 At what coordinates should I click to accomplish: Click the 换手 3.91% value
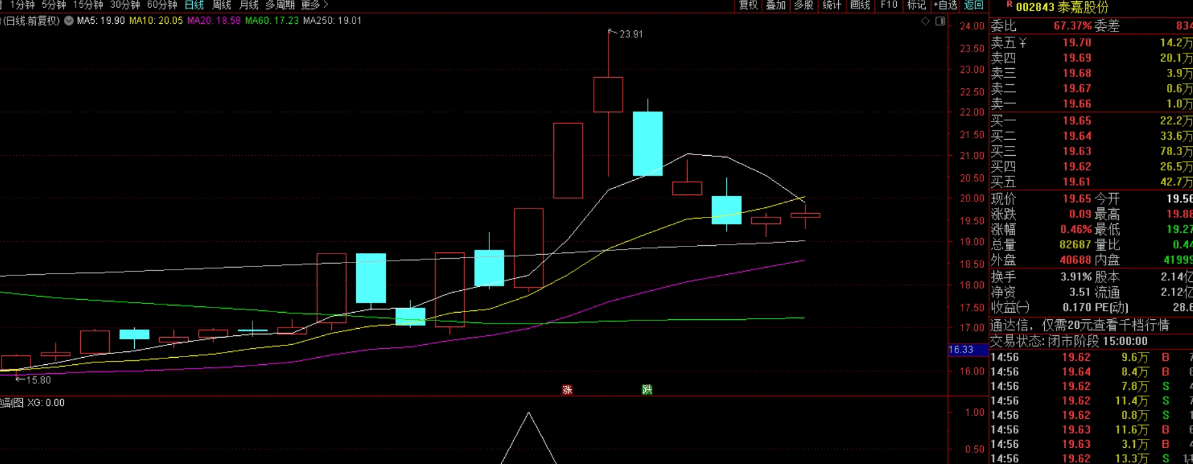1076,278
